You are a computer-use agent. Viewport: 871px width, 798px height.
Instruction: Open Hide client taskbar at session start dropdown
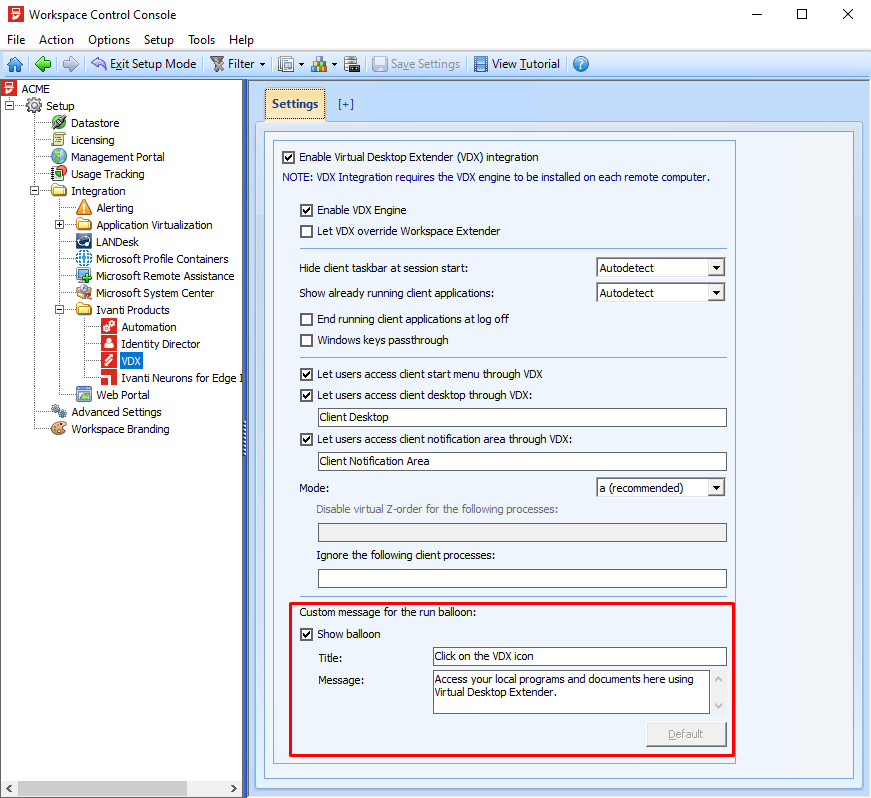660,268
